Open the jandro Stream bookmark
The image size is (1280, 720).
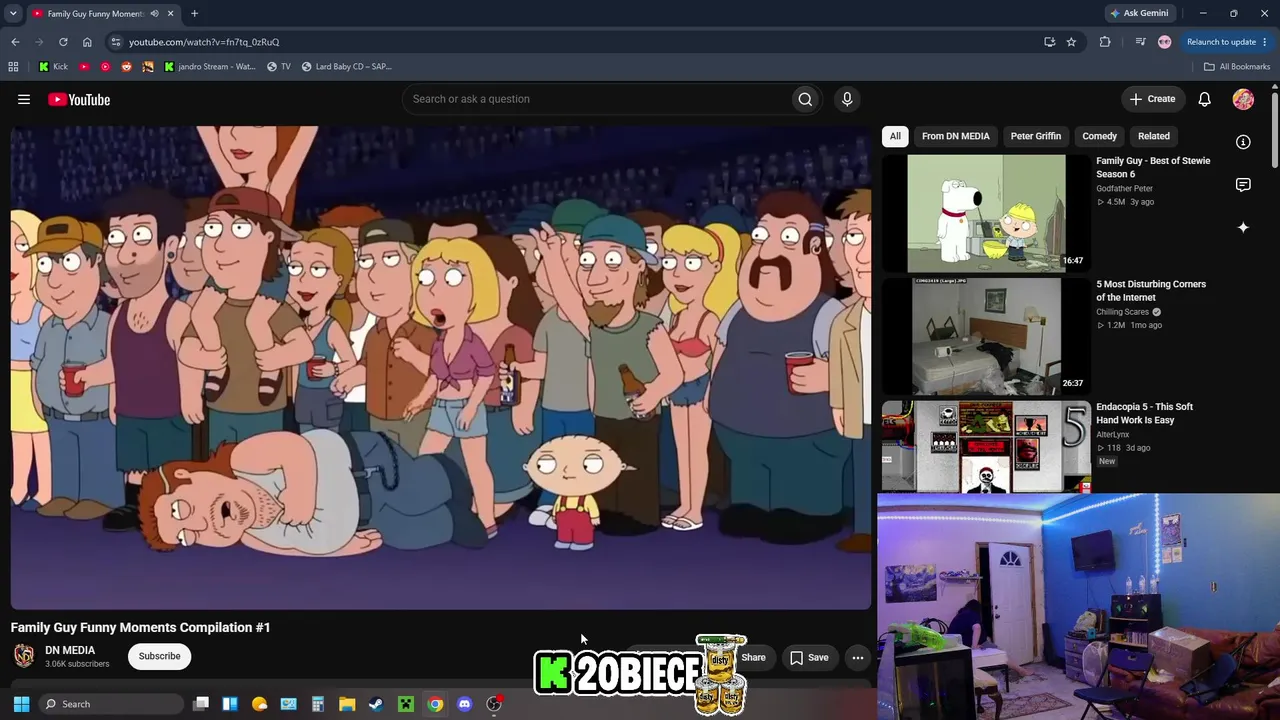[x=210, y=67]
